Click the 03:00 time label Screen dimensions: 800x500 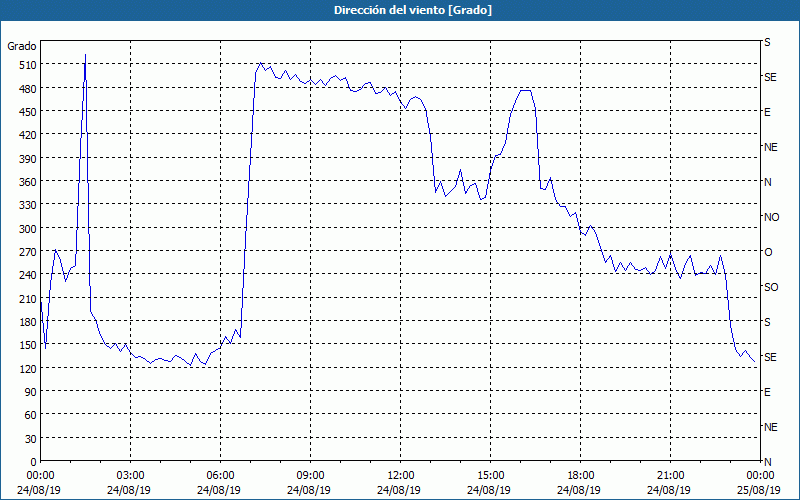point(131,476)
